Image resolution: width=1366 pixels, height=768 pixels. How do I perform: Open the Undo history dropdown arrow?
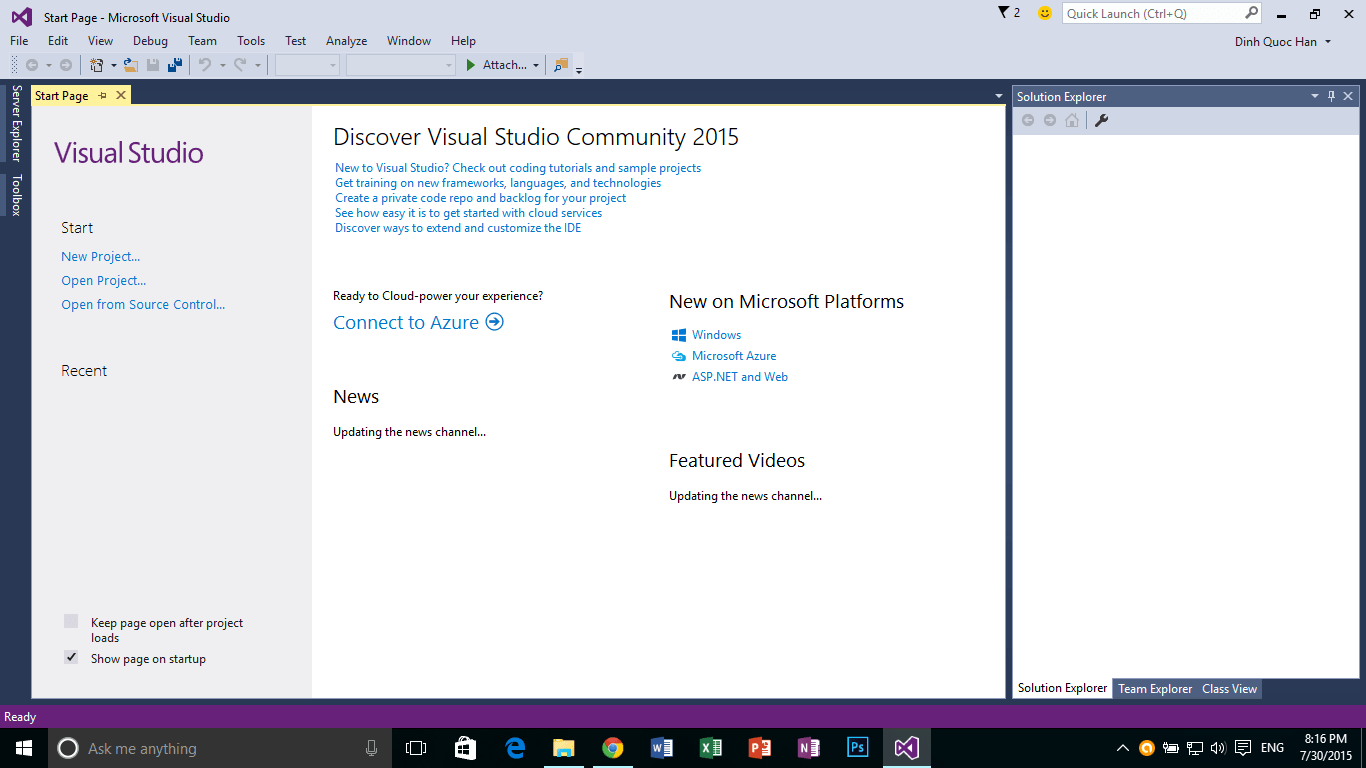pos(222,65)
